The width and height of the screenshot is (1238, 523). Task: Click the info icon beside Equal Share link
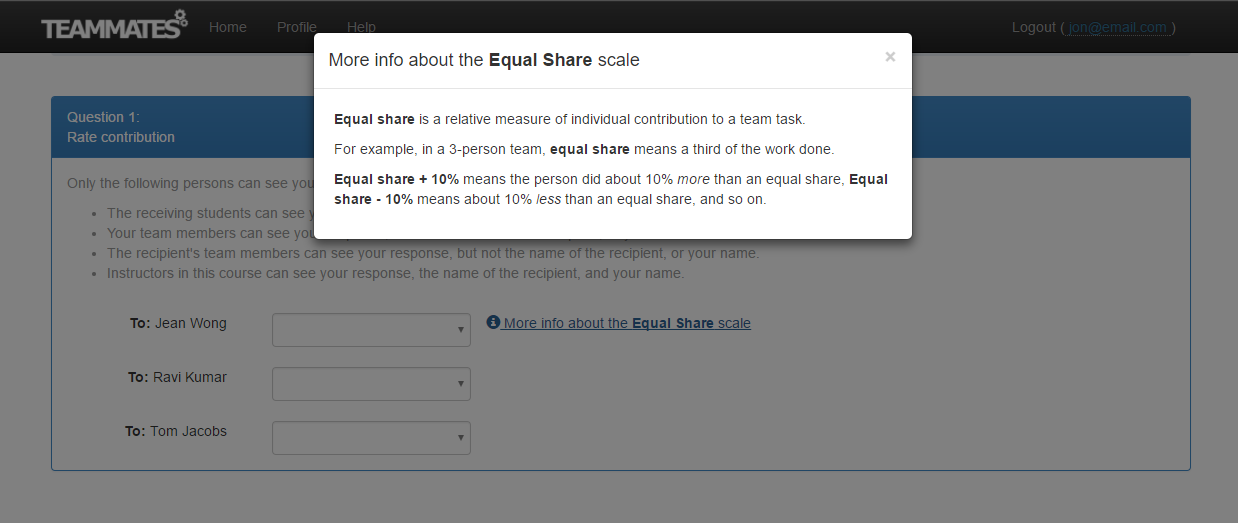click(493, 322)
